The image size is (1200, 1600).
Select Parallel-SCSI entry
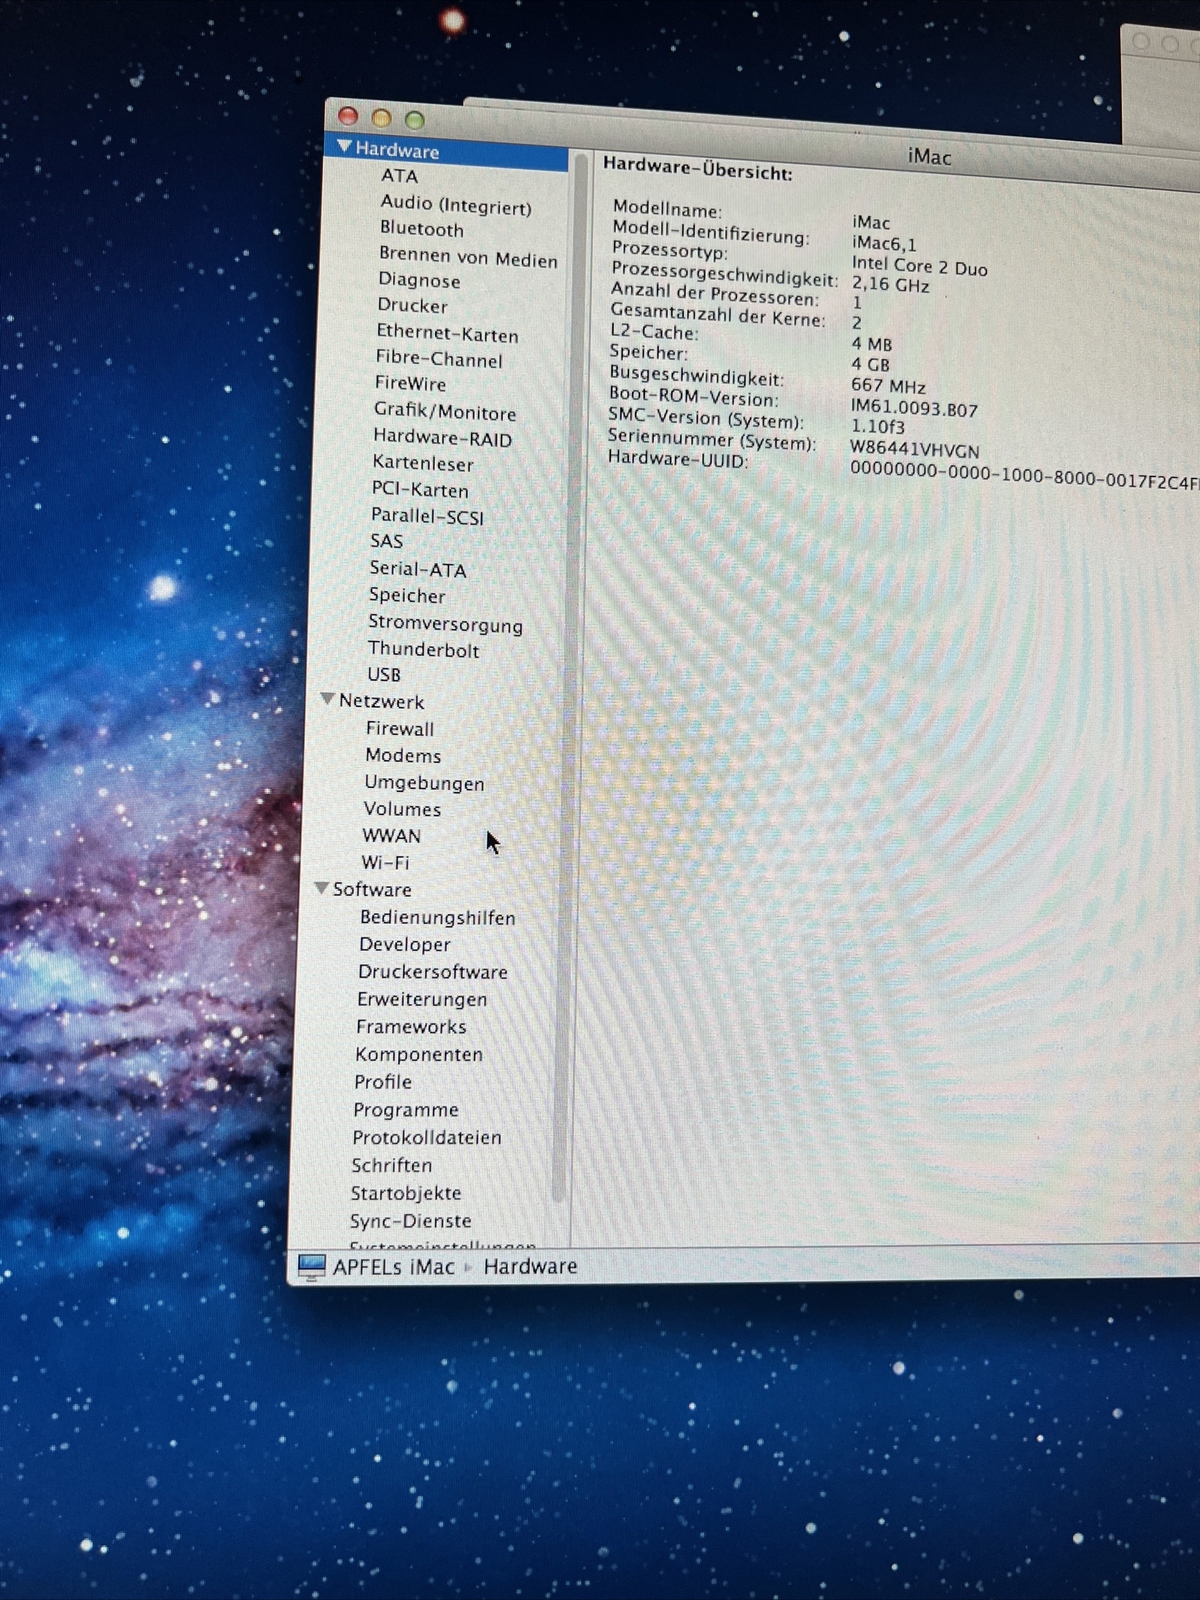(427, 516)
